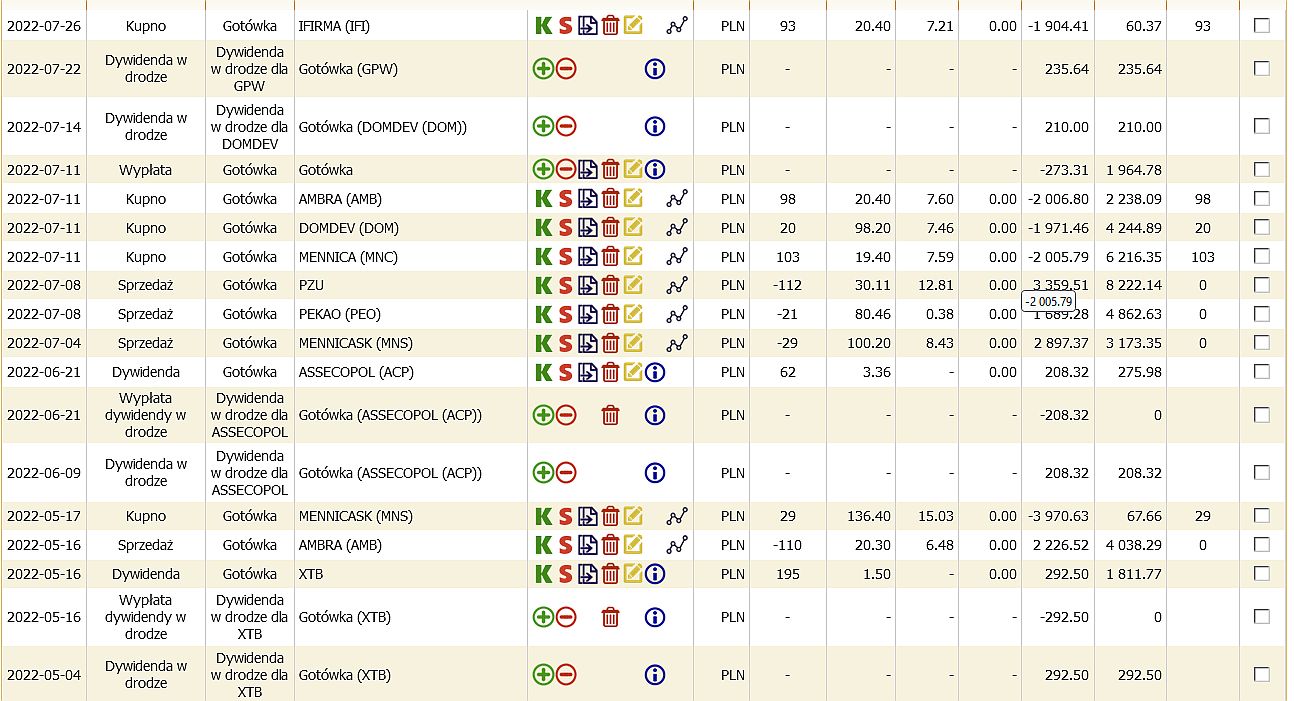This screenshot has height=701, width=1294.
Task: Delete the IFIRMA (IFI) transaction with the trash icon
Action: pos(610,26)
